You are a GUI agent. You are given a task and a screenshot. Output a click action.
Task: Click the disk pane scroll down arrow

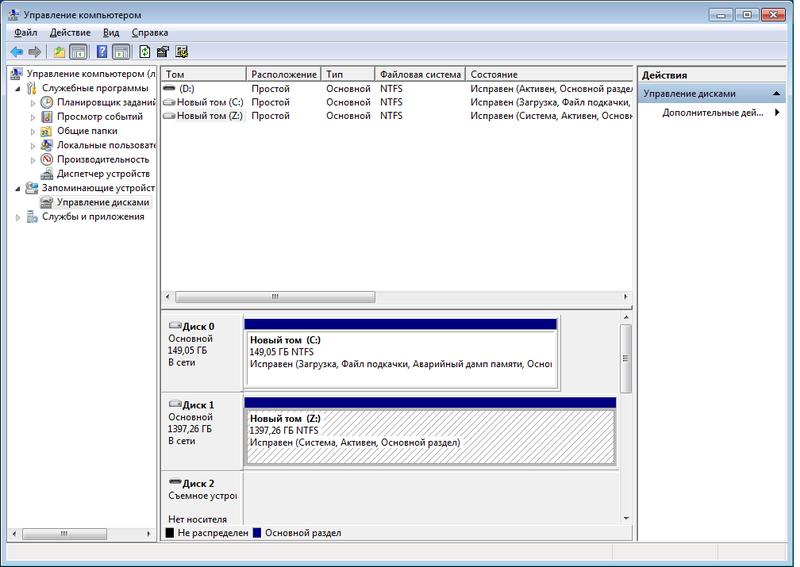tap(626, 518)
